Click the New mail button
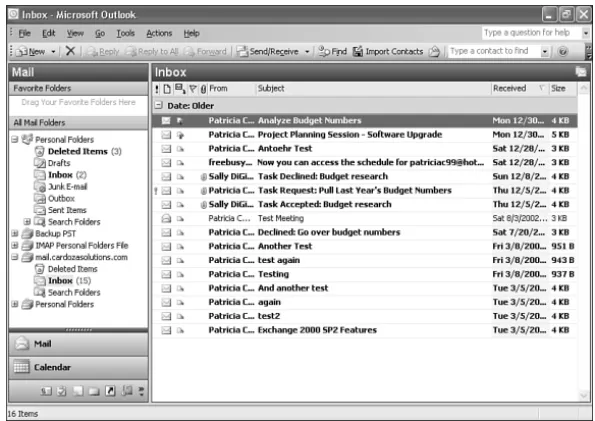The height and width of the screenshot is (421, 595). pyautogui.click(x=32, y=51)
